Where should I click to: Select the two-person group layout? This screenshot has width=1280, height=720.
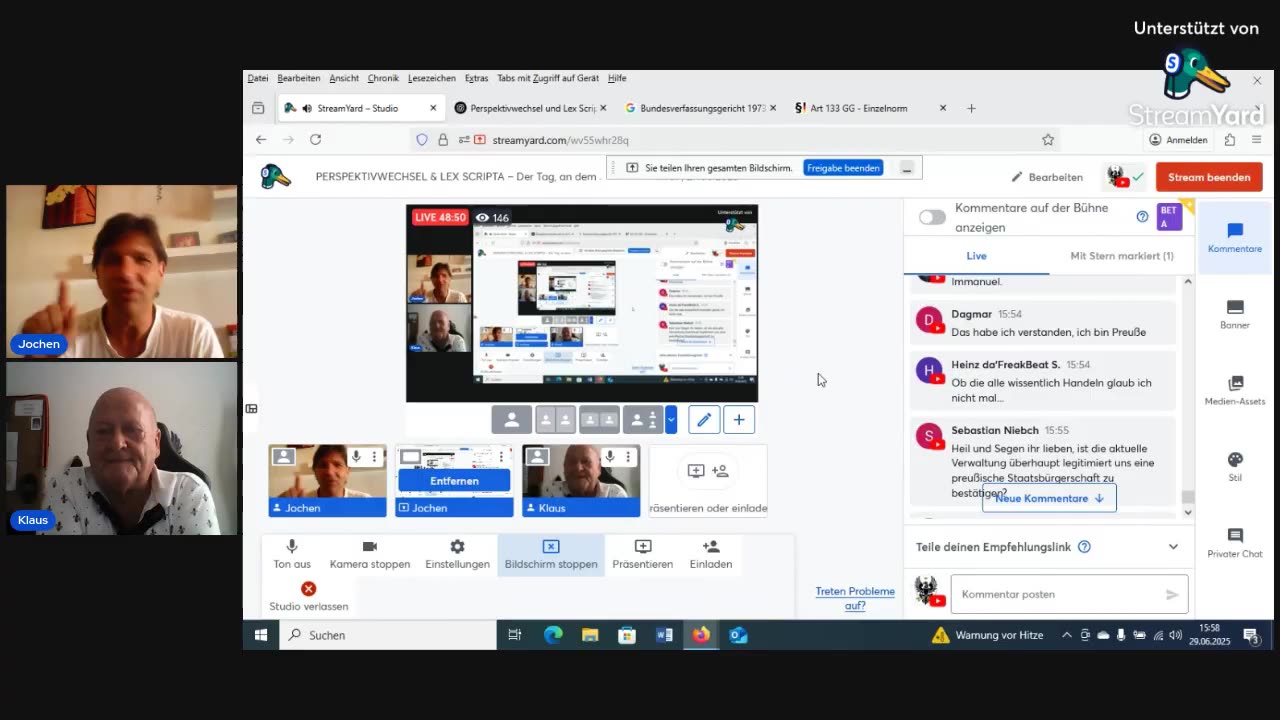coord(598,420)
